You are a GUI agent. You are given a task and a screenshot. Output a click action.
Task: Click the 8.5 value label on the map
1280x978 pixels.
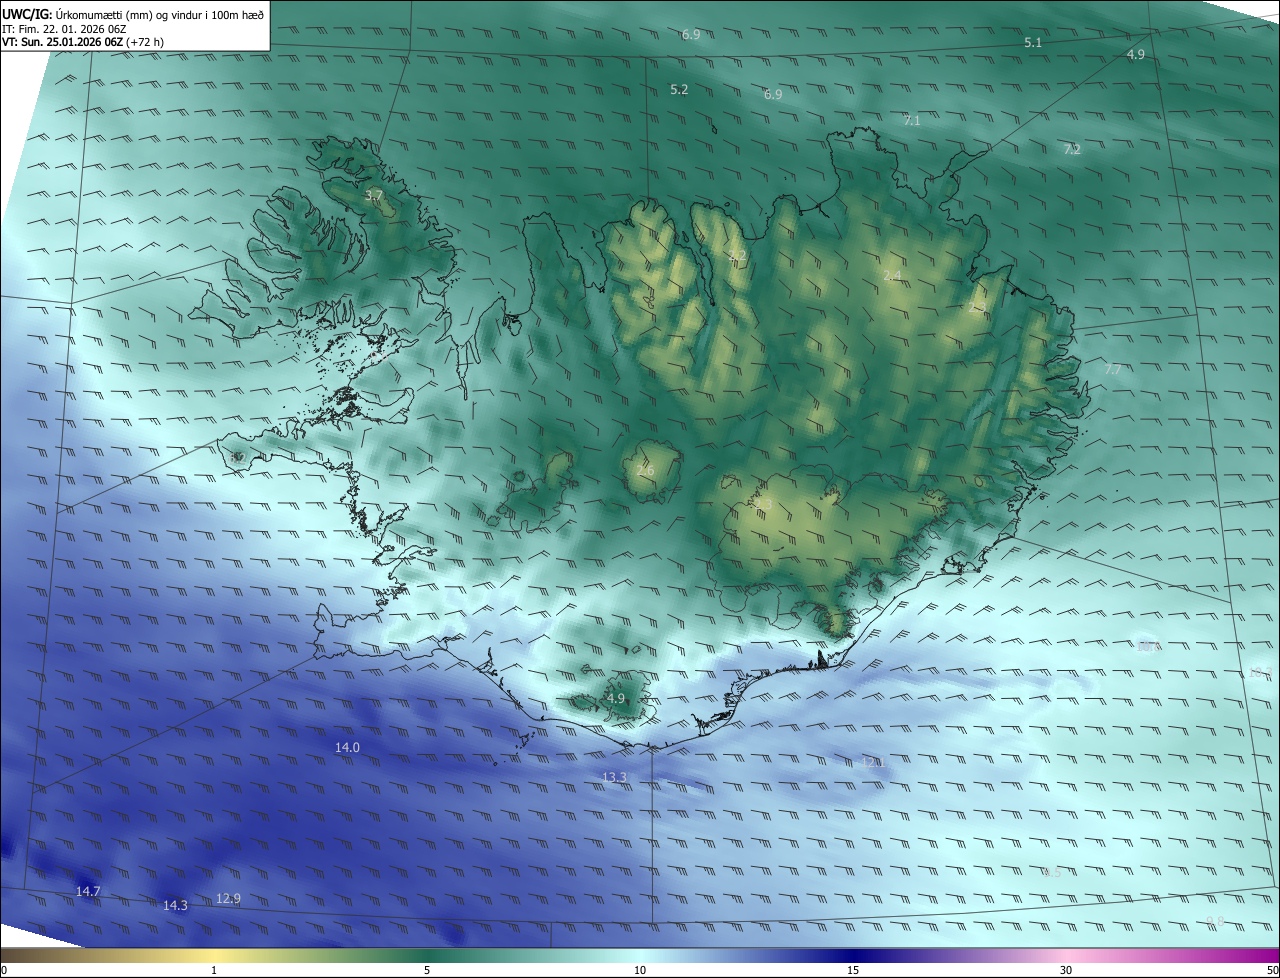pos(1052,873)
